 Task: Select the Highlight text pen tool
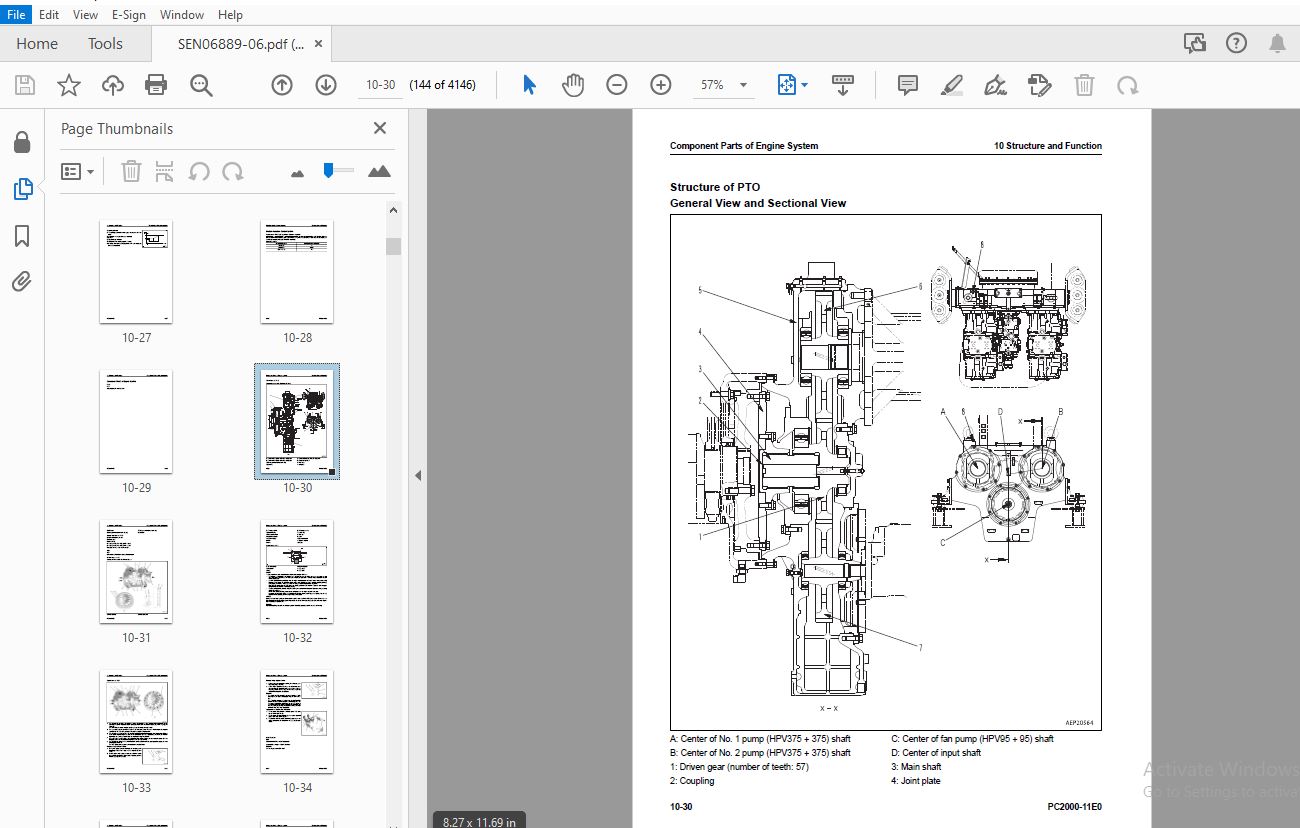click(x=952, y=85)
